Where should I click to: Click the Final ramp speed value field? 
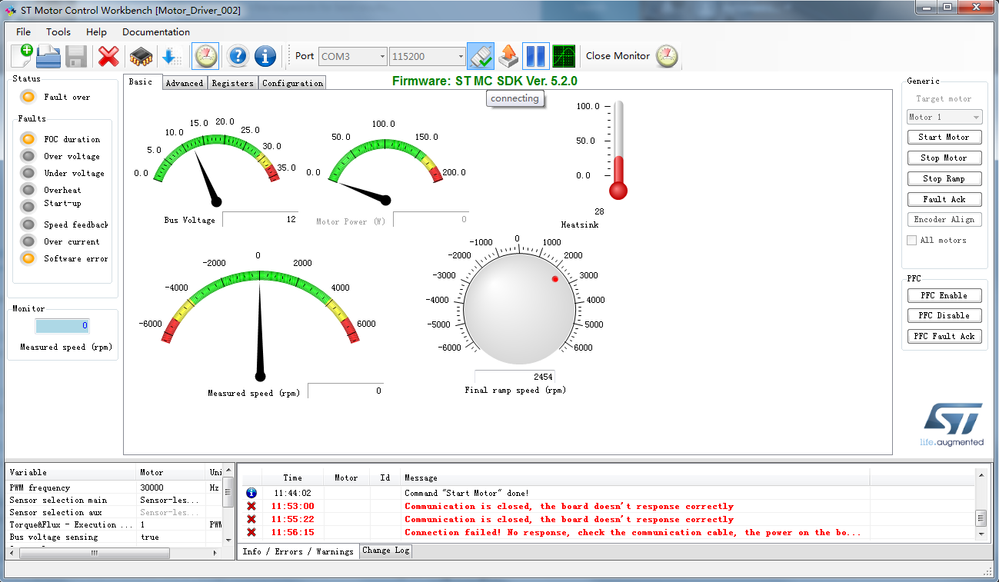click(x=514, y=377)
